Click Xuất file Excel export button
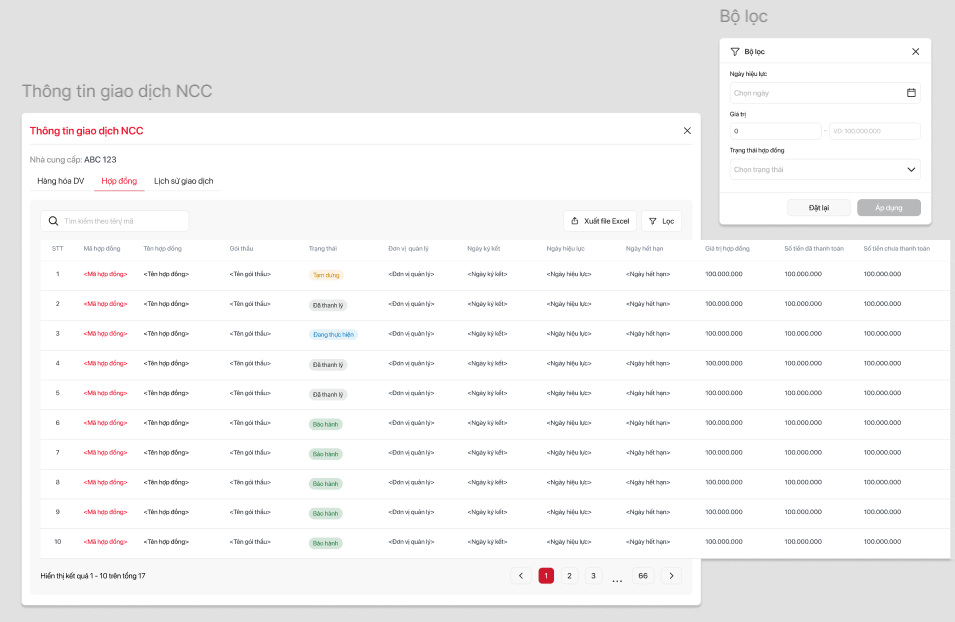 point(600,221)
